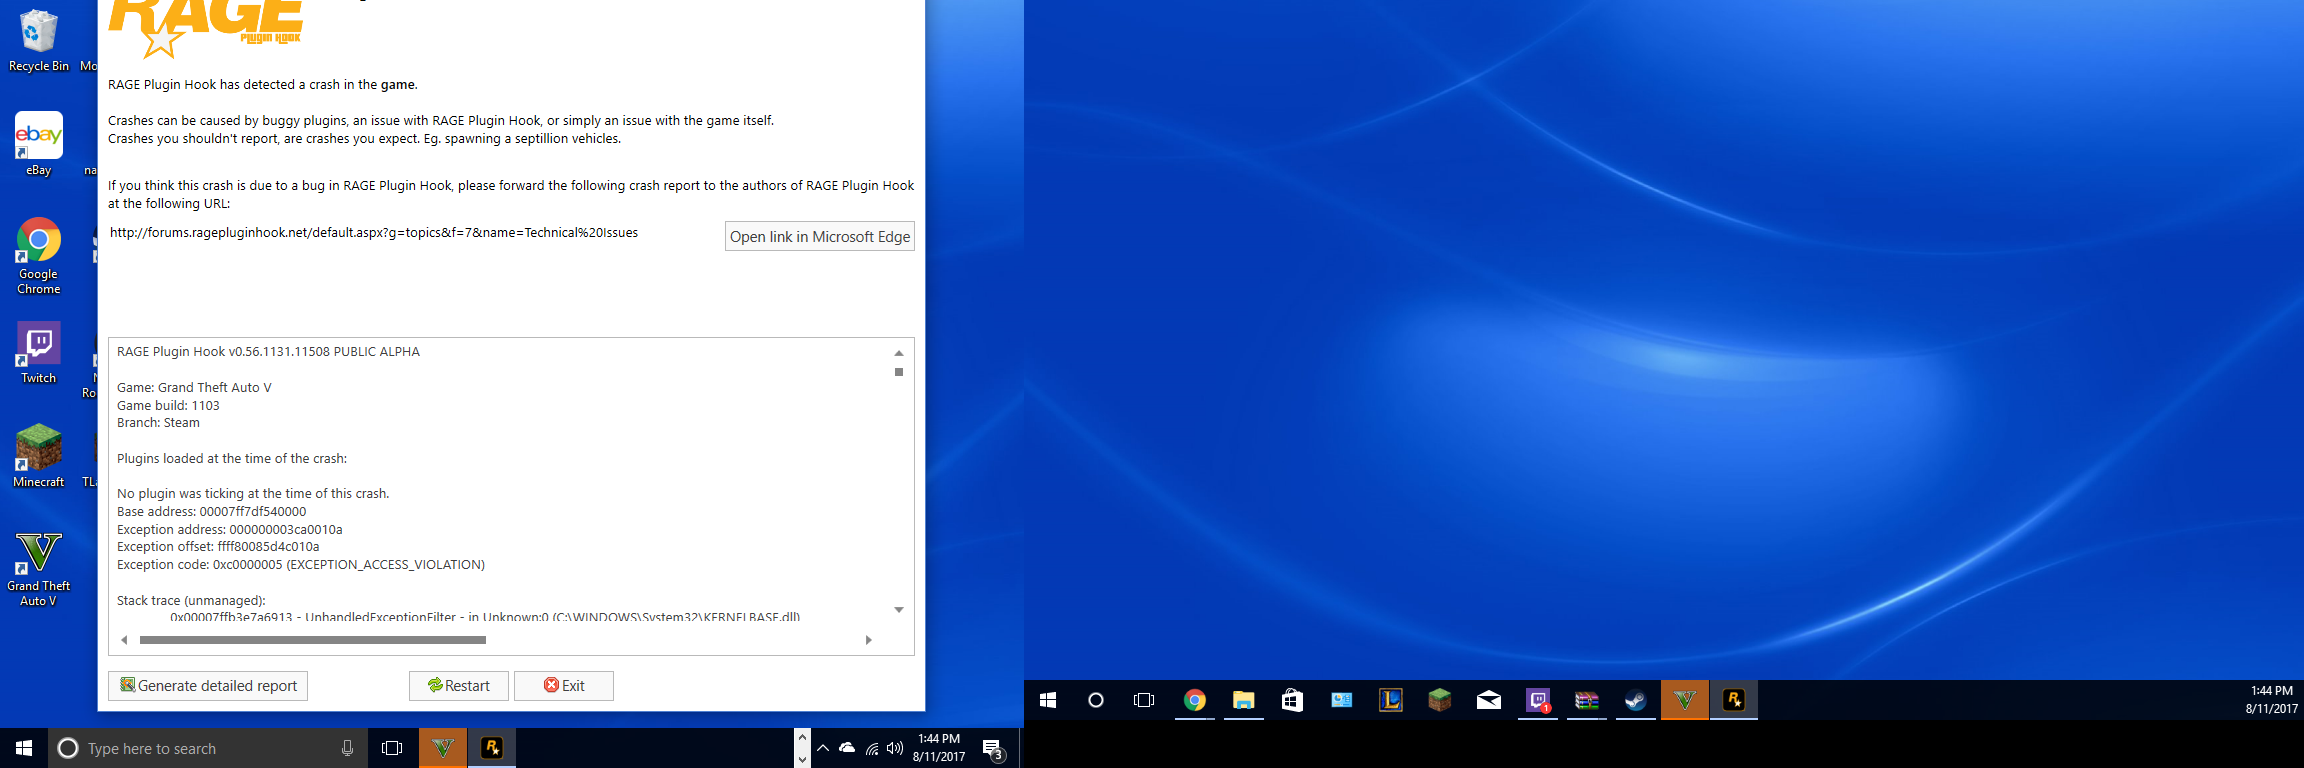Click the volume speaker tray icon
Image resolution: width=2304 pixels, height=768 pixels.
pos(895,748)
